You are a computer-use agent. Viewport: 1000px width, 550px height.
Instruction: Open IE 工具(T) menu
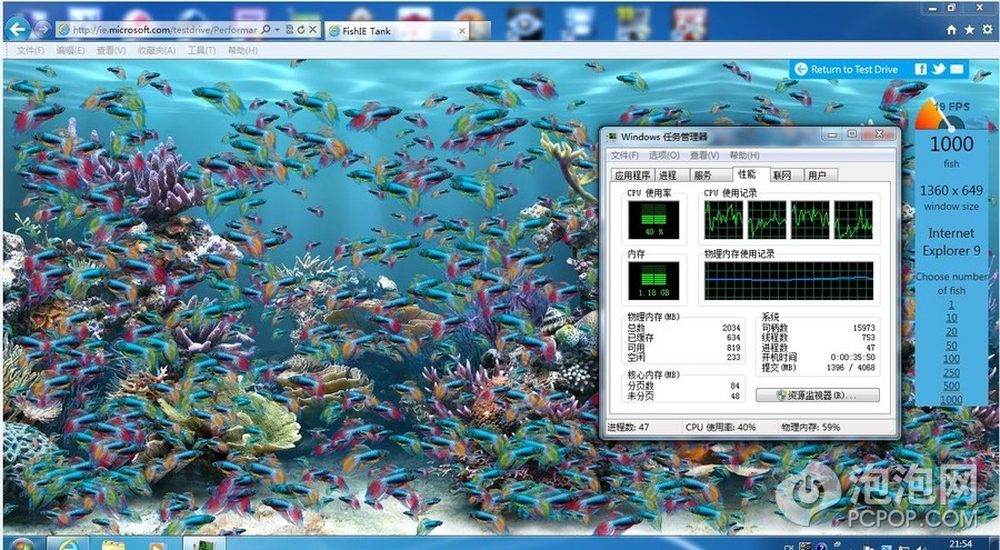click(x=202, y=50)
